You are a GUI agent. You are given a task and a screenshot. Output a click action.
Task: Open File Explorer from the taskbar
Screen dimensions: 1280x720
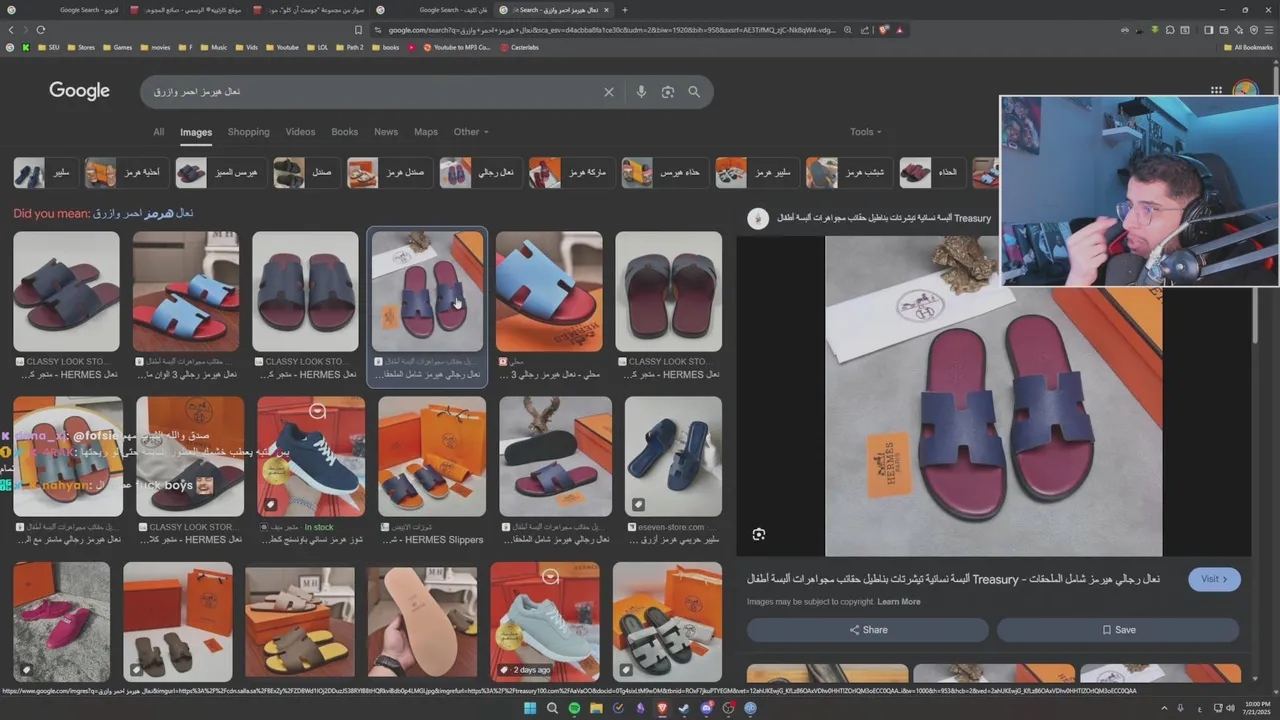click(x=596, y=708)
